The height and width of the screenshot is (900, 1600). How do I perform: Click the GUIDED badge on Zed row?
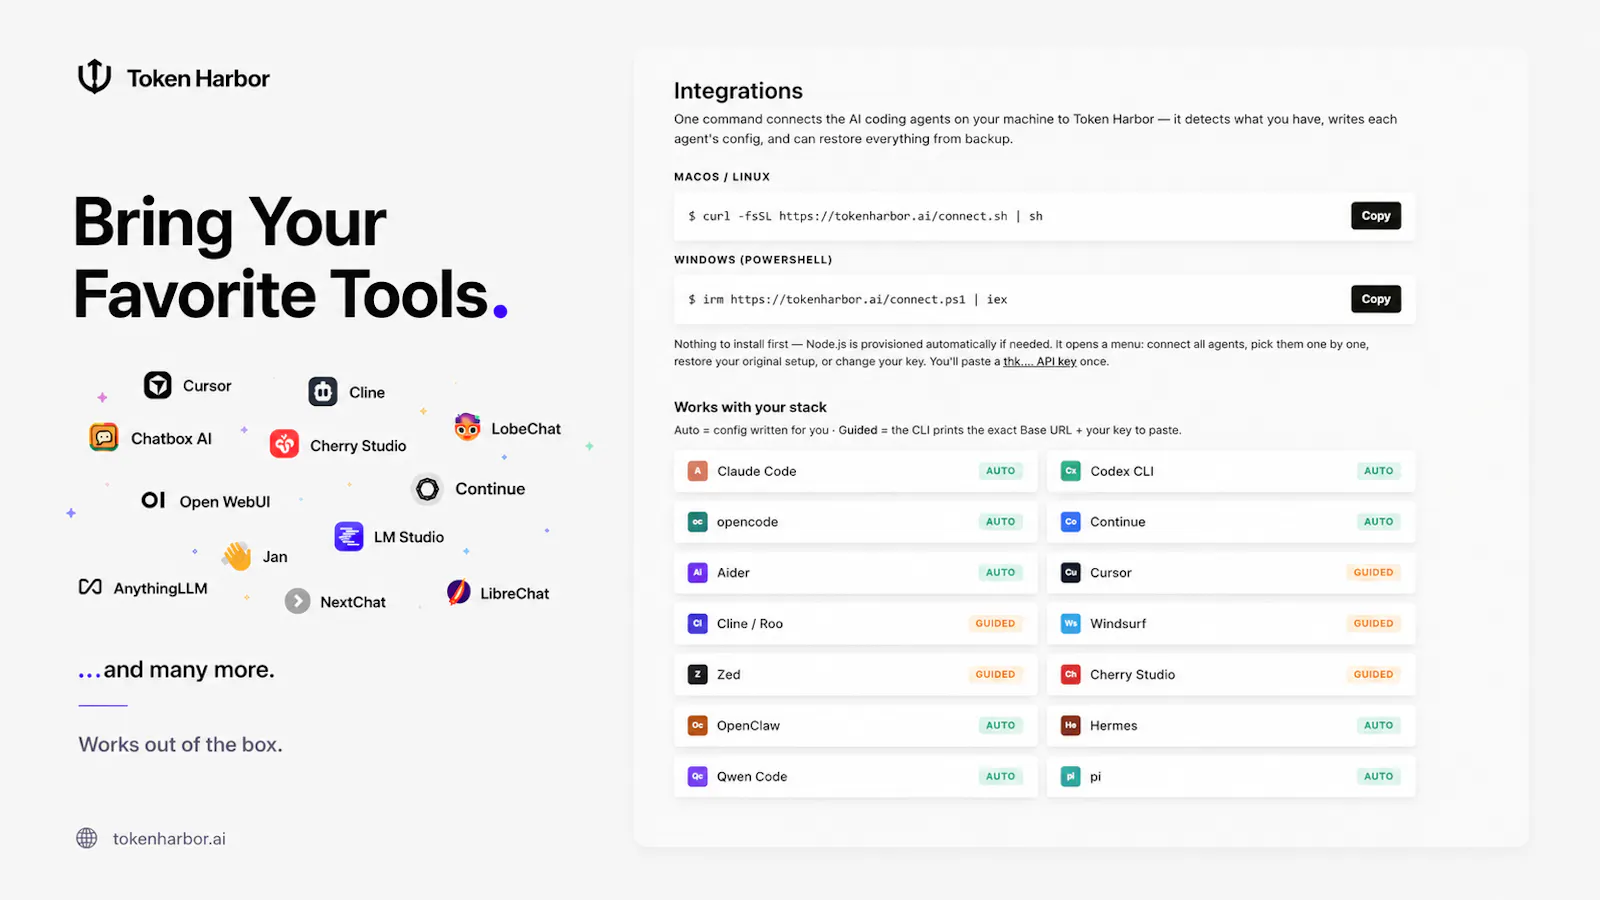pos(995,674)
